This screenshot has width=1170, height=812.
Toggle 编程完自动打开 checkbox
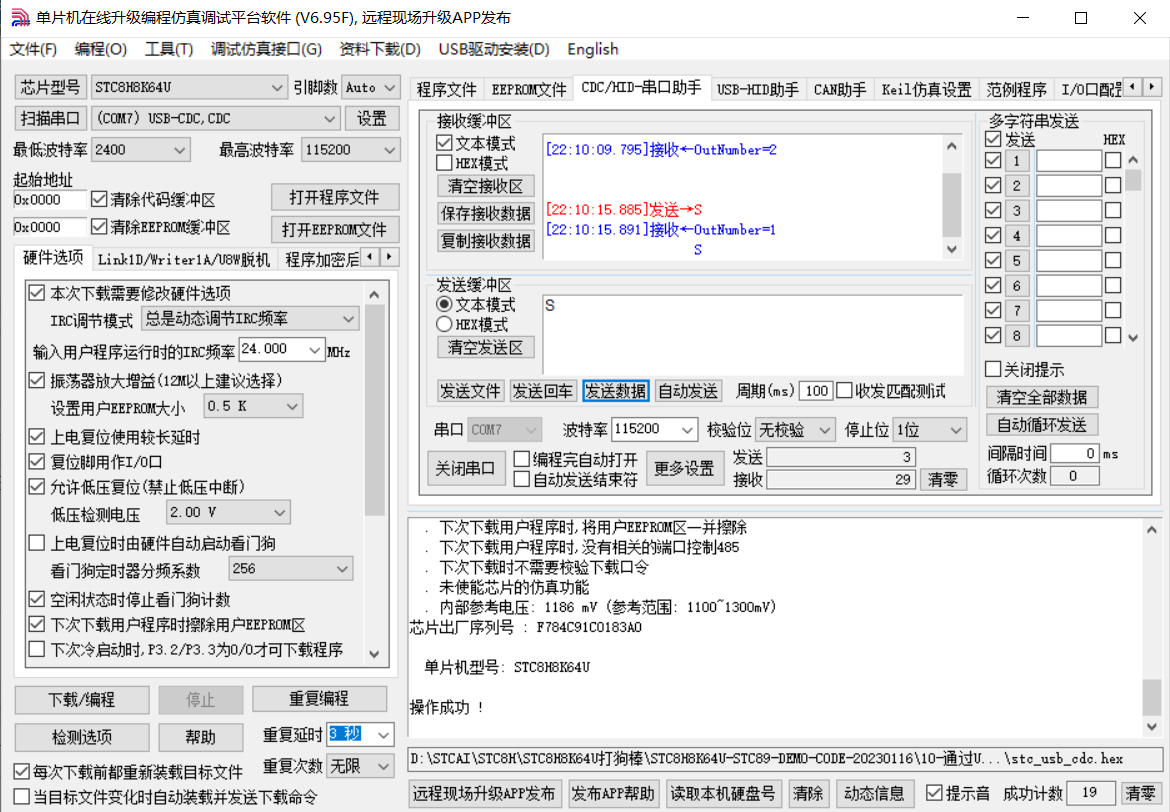click(522, 459)
